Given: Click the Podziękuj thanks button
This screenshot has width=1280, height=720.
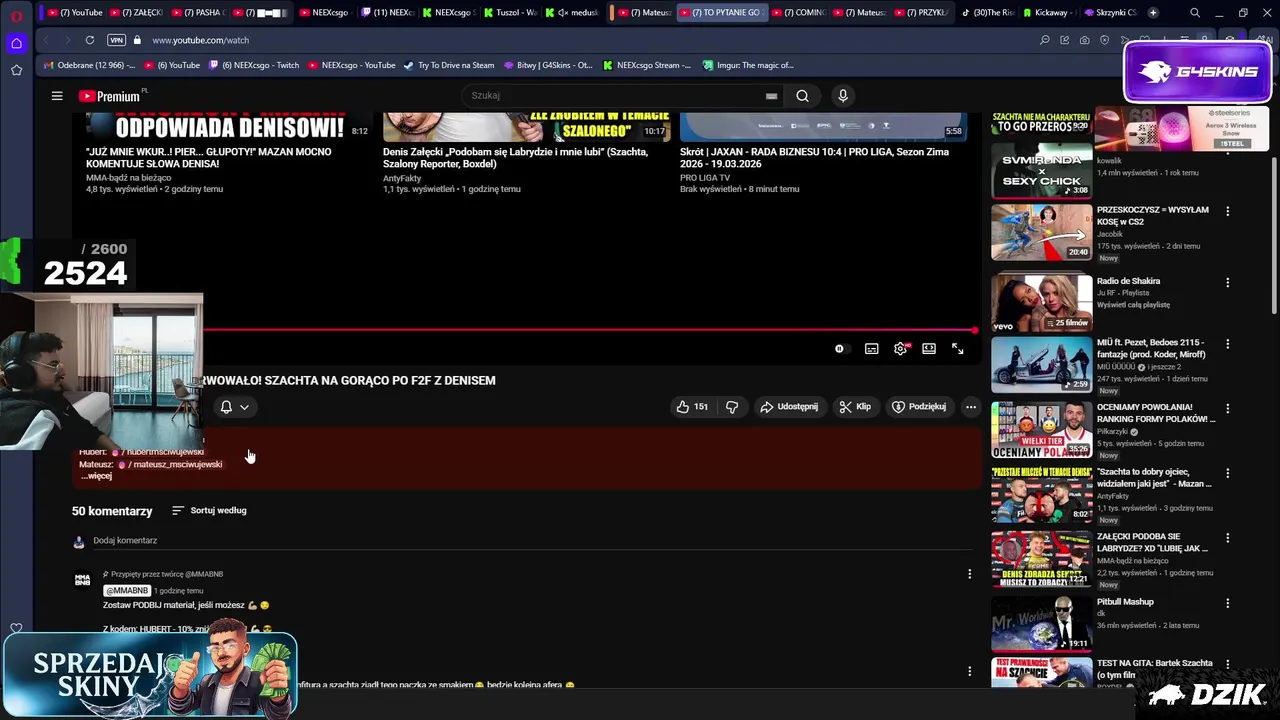Looking at the screenshot, I should coord(919,407).
